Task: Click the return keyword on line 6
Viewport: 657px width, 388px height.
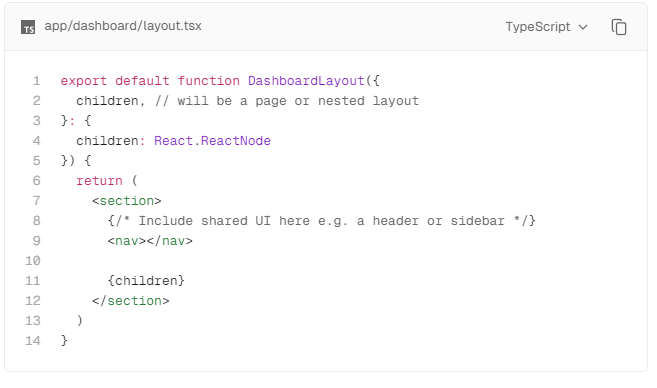Action: tap(99, 181)
